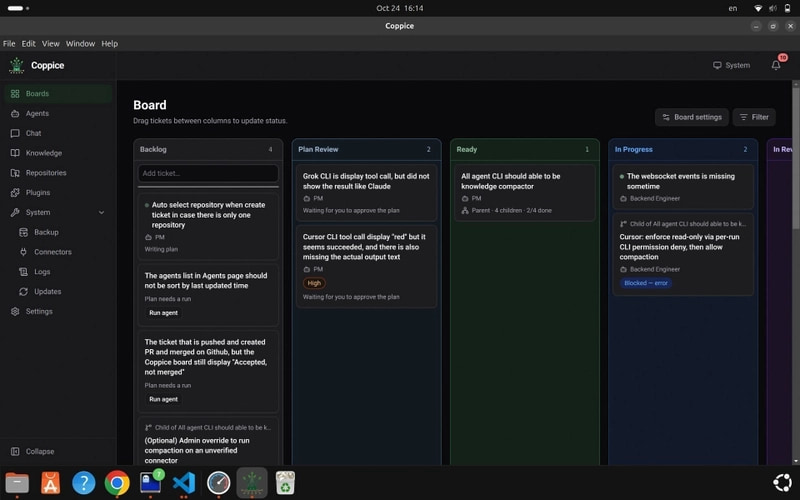Open the Edit menu

pos(29,44)
